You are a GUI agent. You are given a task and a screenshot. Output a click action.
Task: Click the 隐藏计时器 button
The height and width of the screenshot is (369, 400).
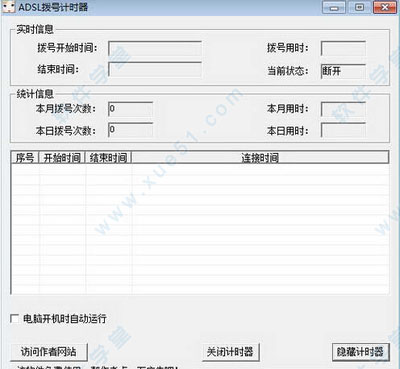pos(360,352)
